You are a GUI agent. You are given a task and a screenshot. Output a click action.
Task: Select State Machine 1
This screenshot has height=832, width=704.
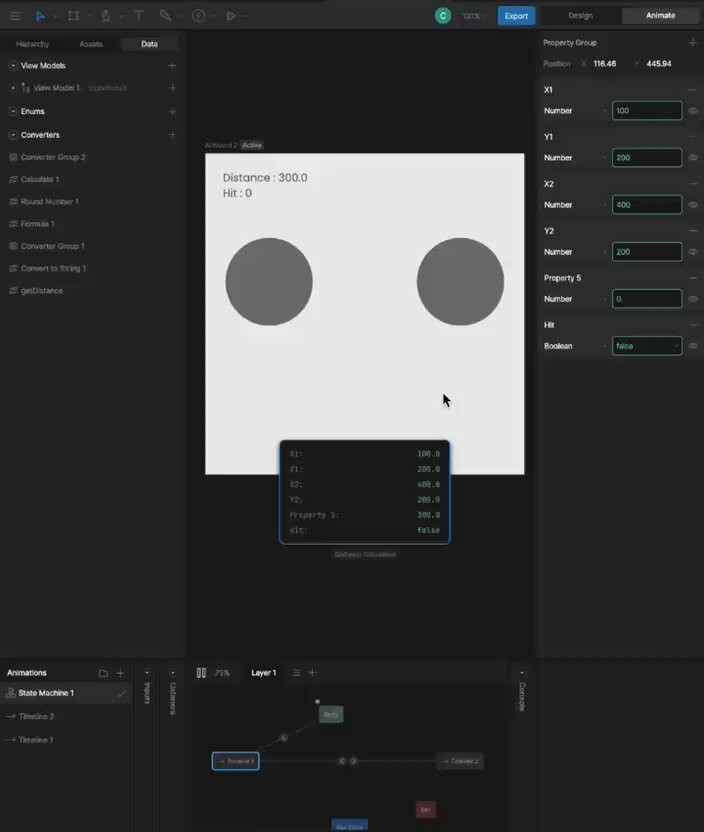coord(66,693)
